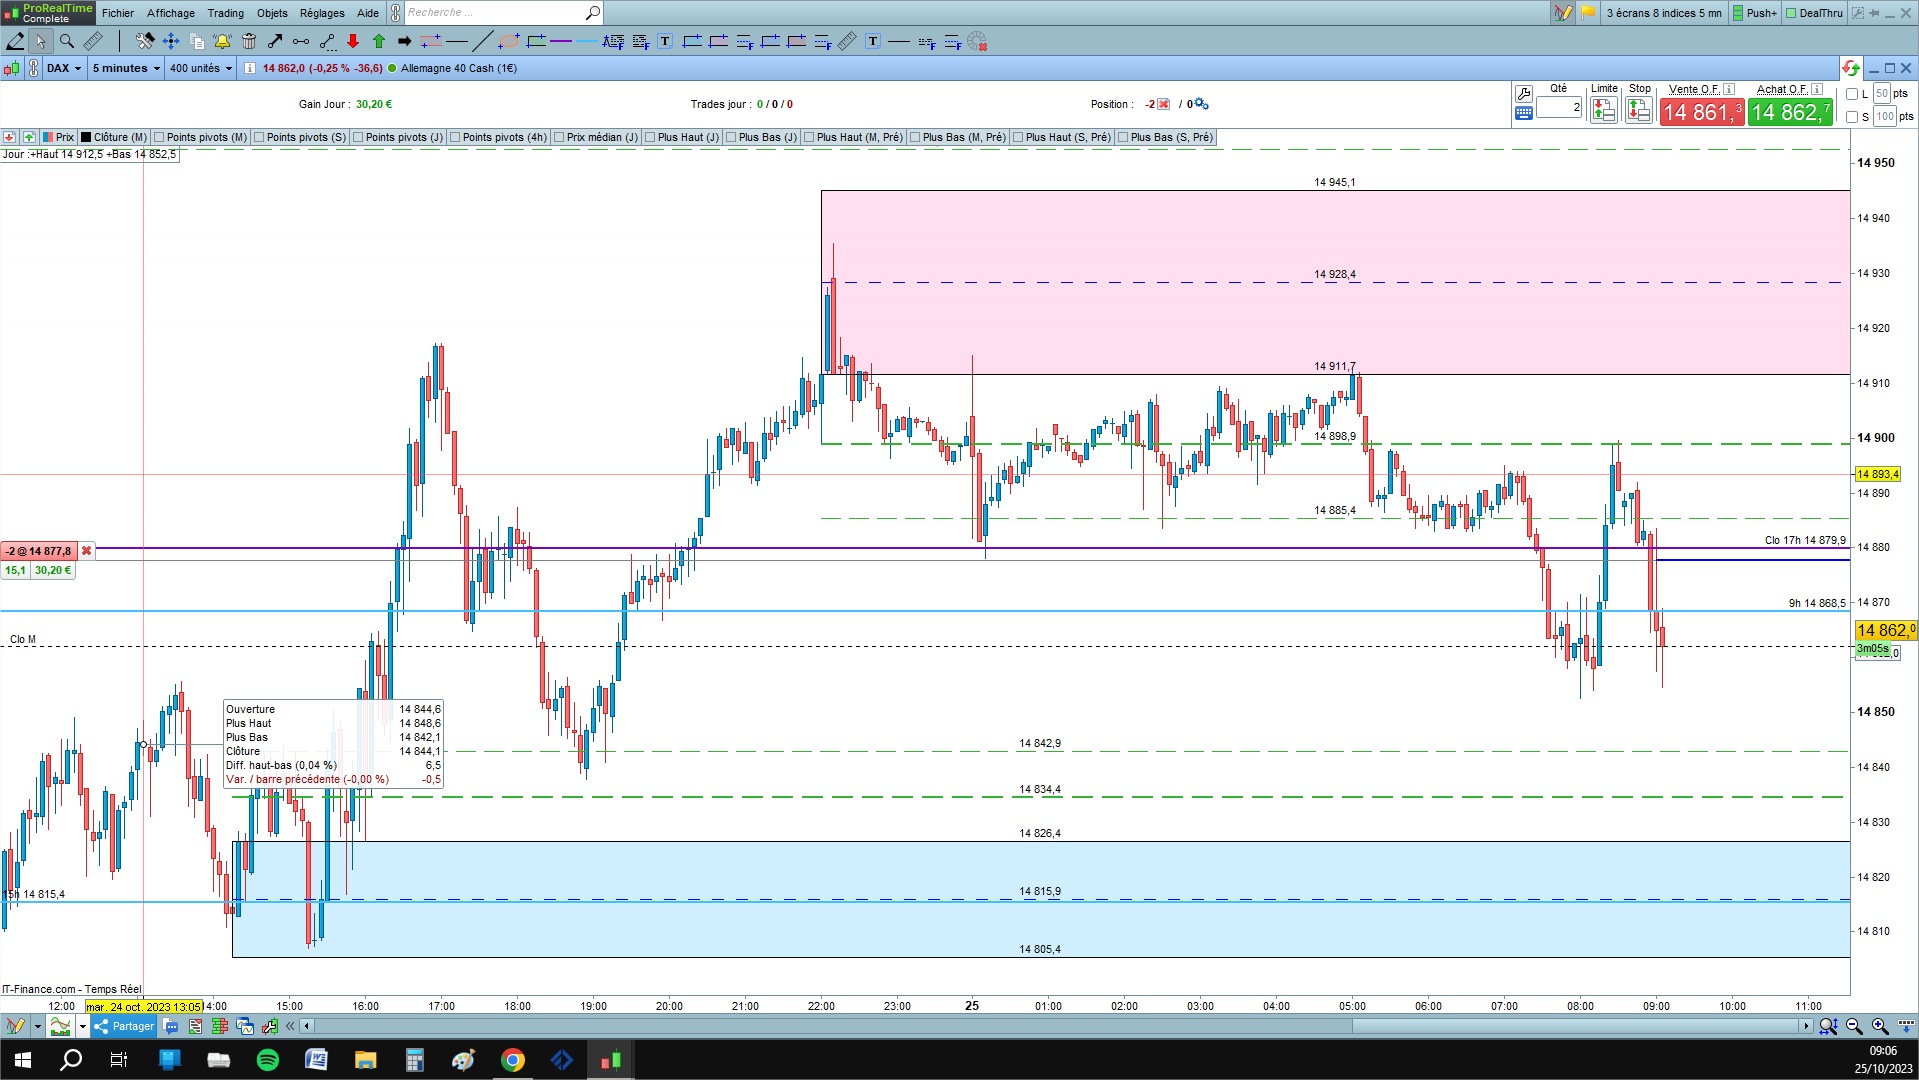Click the Windows Start button
The image size is (1919, 1080).
coord(22,1060)
